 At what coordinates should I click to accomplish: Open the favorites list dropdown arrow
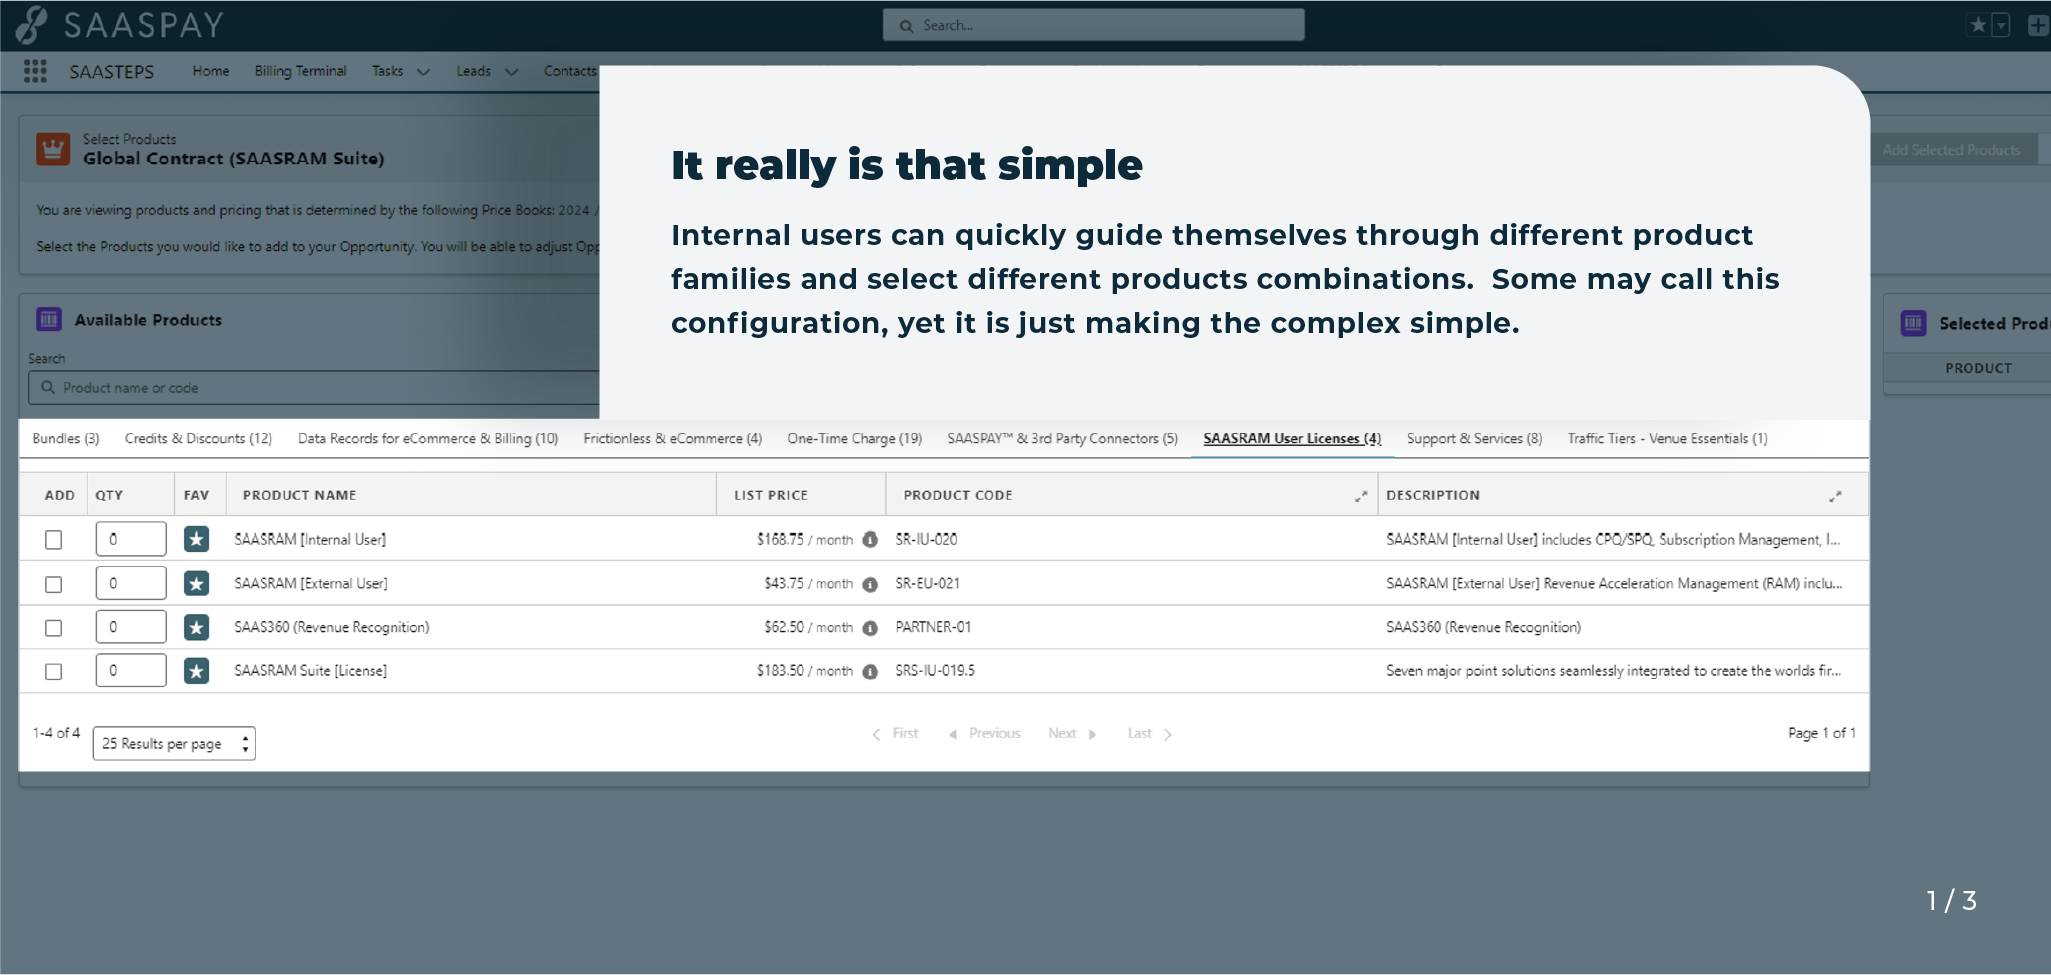2000,25
